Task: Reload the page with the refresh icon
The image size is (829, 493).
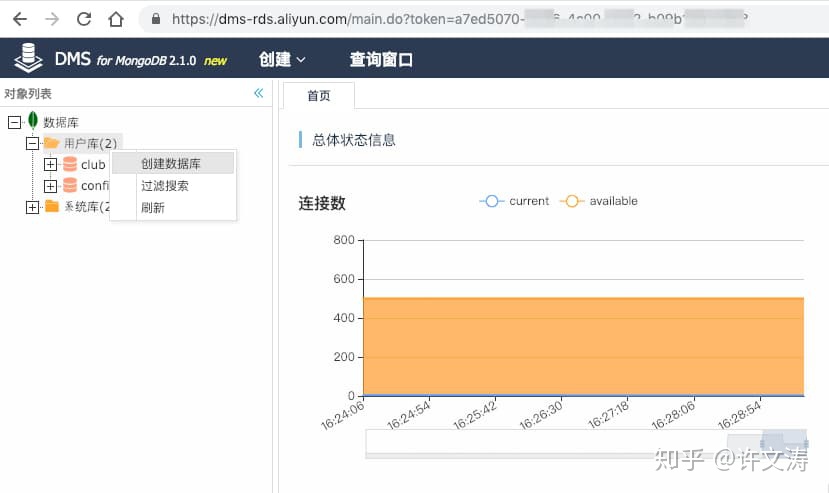Action: tap(84, 19)
